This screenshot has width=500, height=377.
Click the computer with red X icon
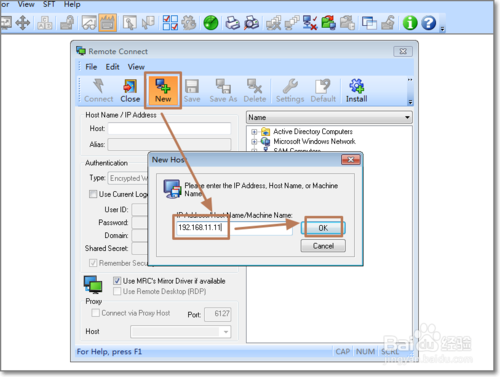click(310, 23)
